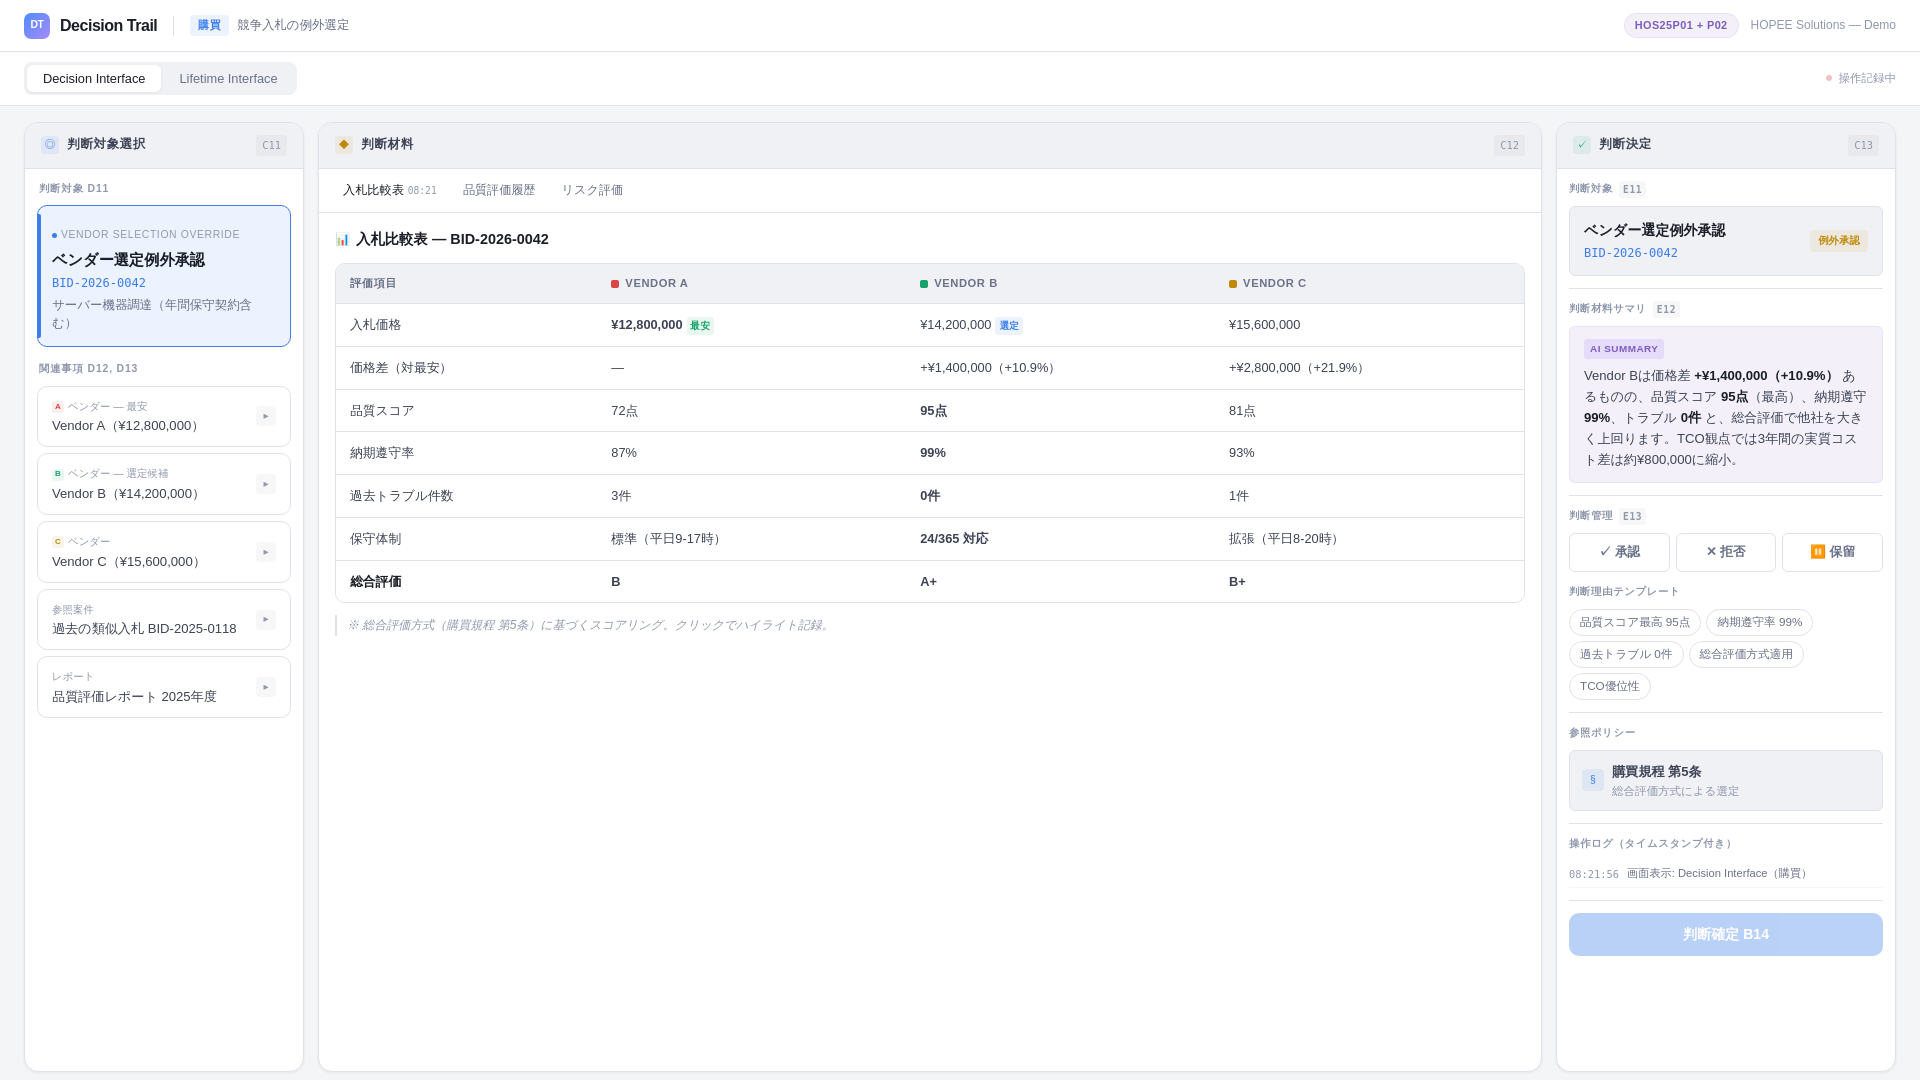Click the E13 code next to 判断管理
This screenshot has width=1920, height=1080.
(1632, 517)
